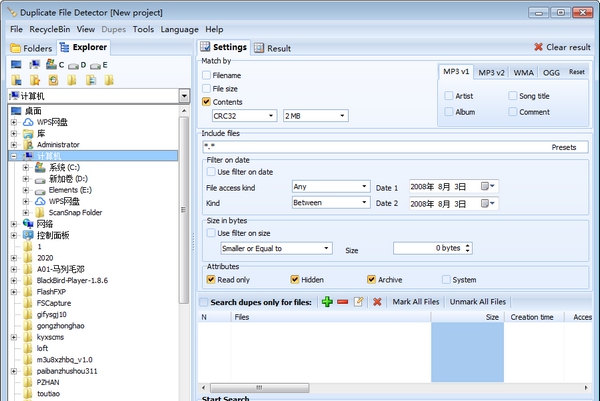Open the Smaller or Equal to dropdown
This screenshot has height=401, width=600.
click(276, 248)
